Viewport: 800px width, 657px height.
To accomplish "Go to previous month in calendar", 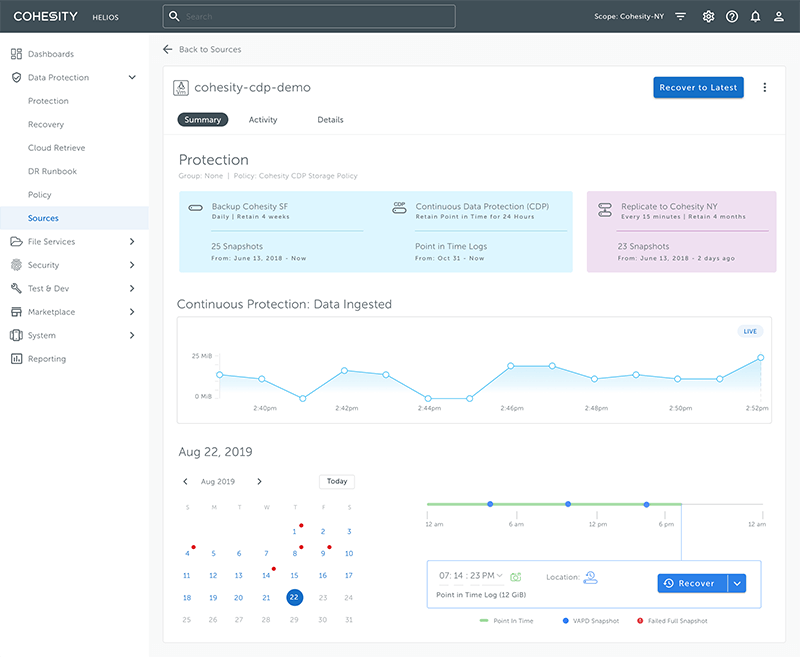I will 186,482.
